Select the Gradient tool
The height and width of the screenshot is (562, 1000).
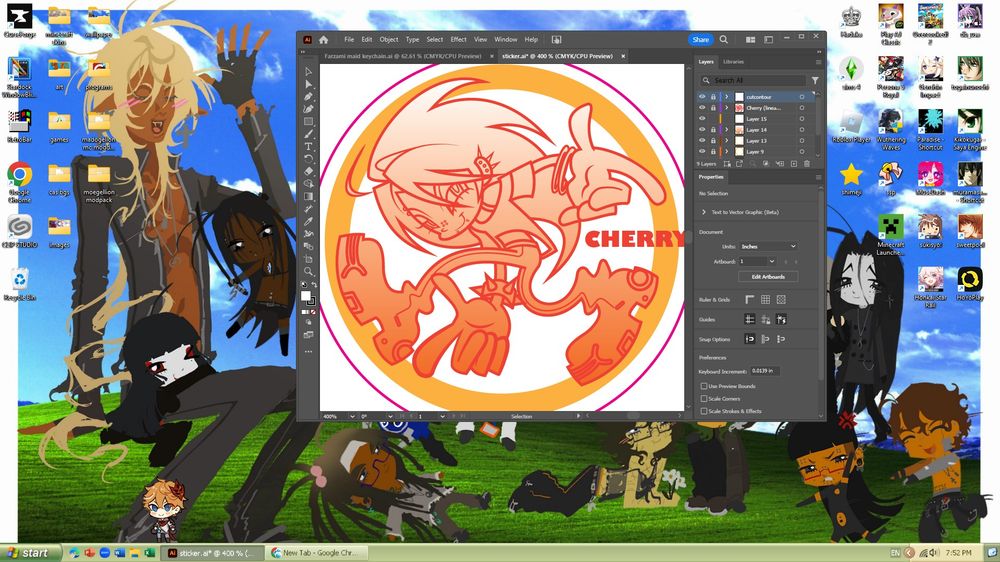coord(309,196)
